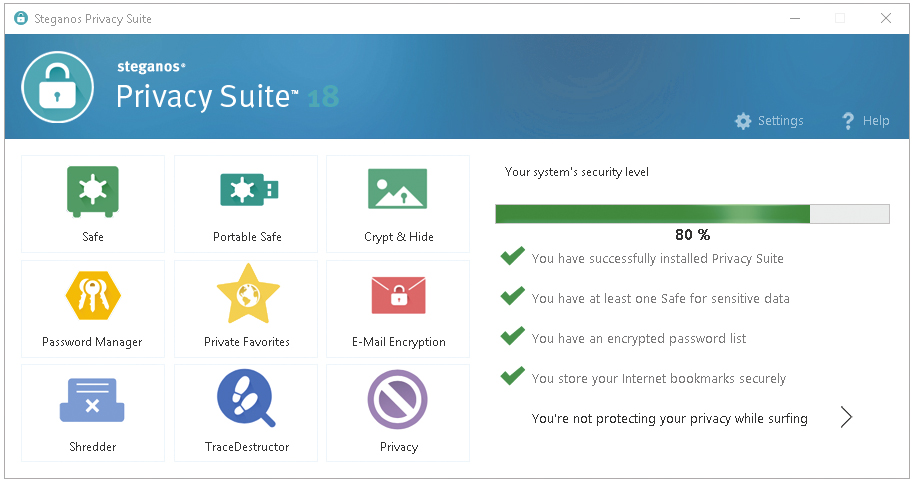Click the Help question mark icon
Image resolution: width=914 pixels, height=487 pixels.
(848, 121)
